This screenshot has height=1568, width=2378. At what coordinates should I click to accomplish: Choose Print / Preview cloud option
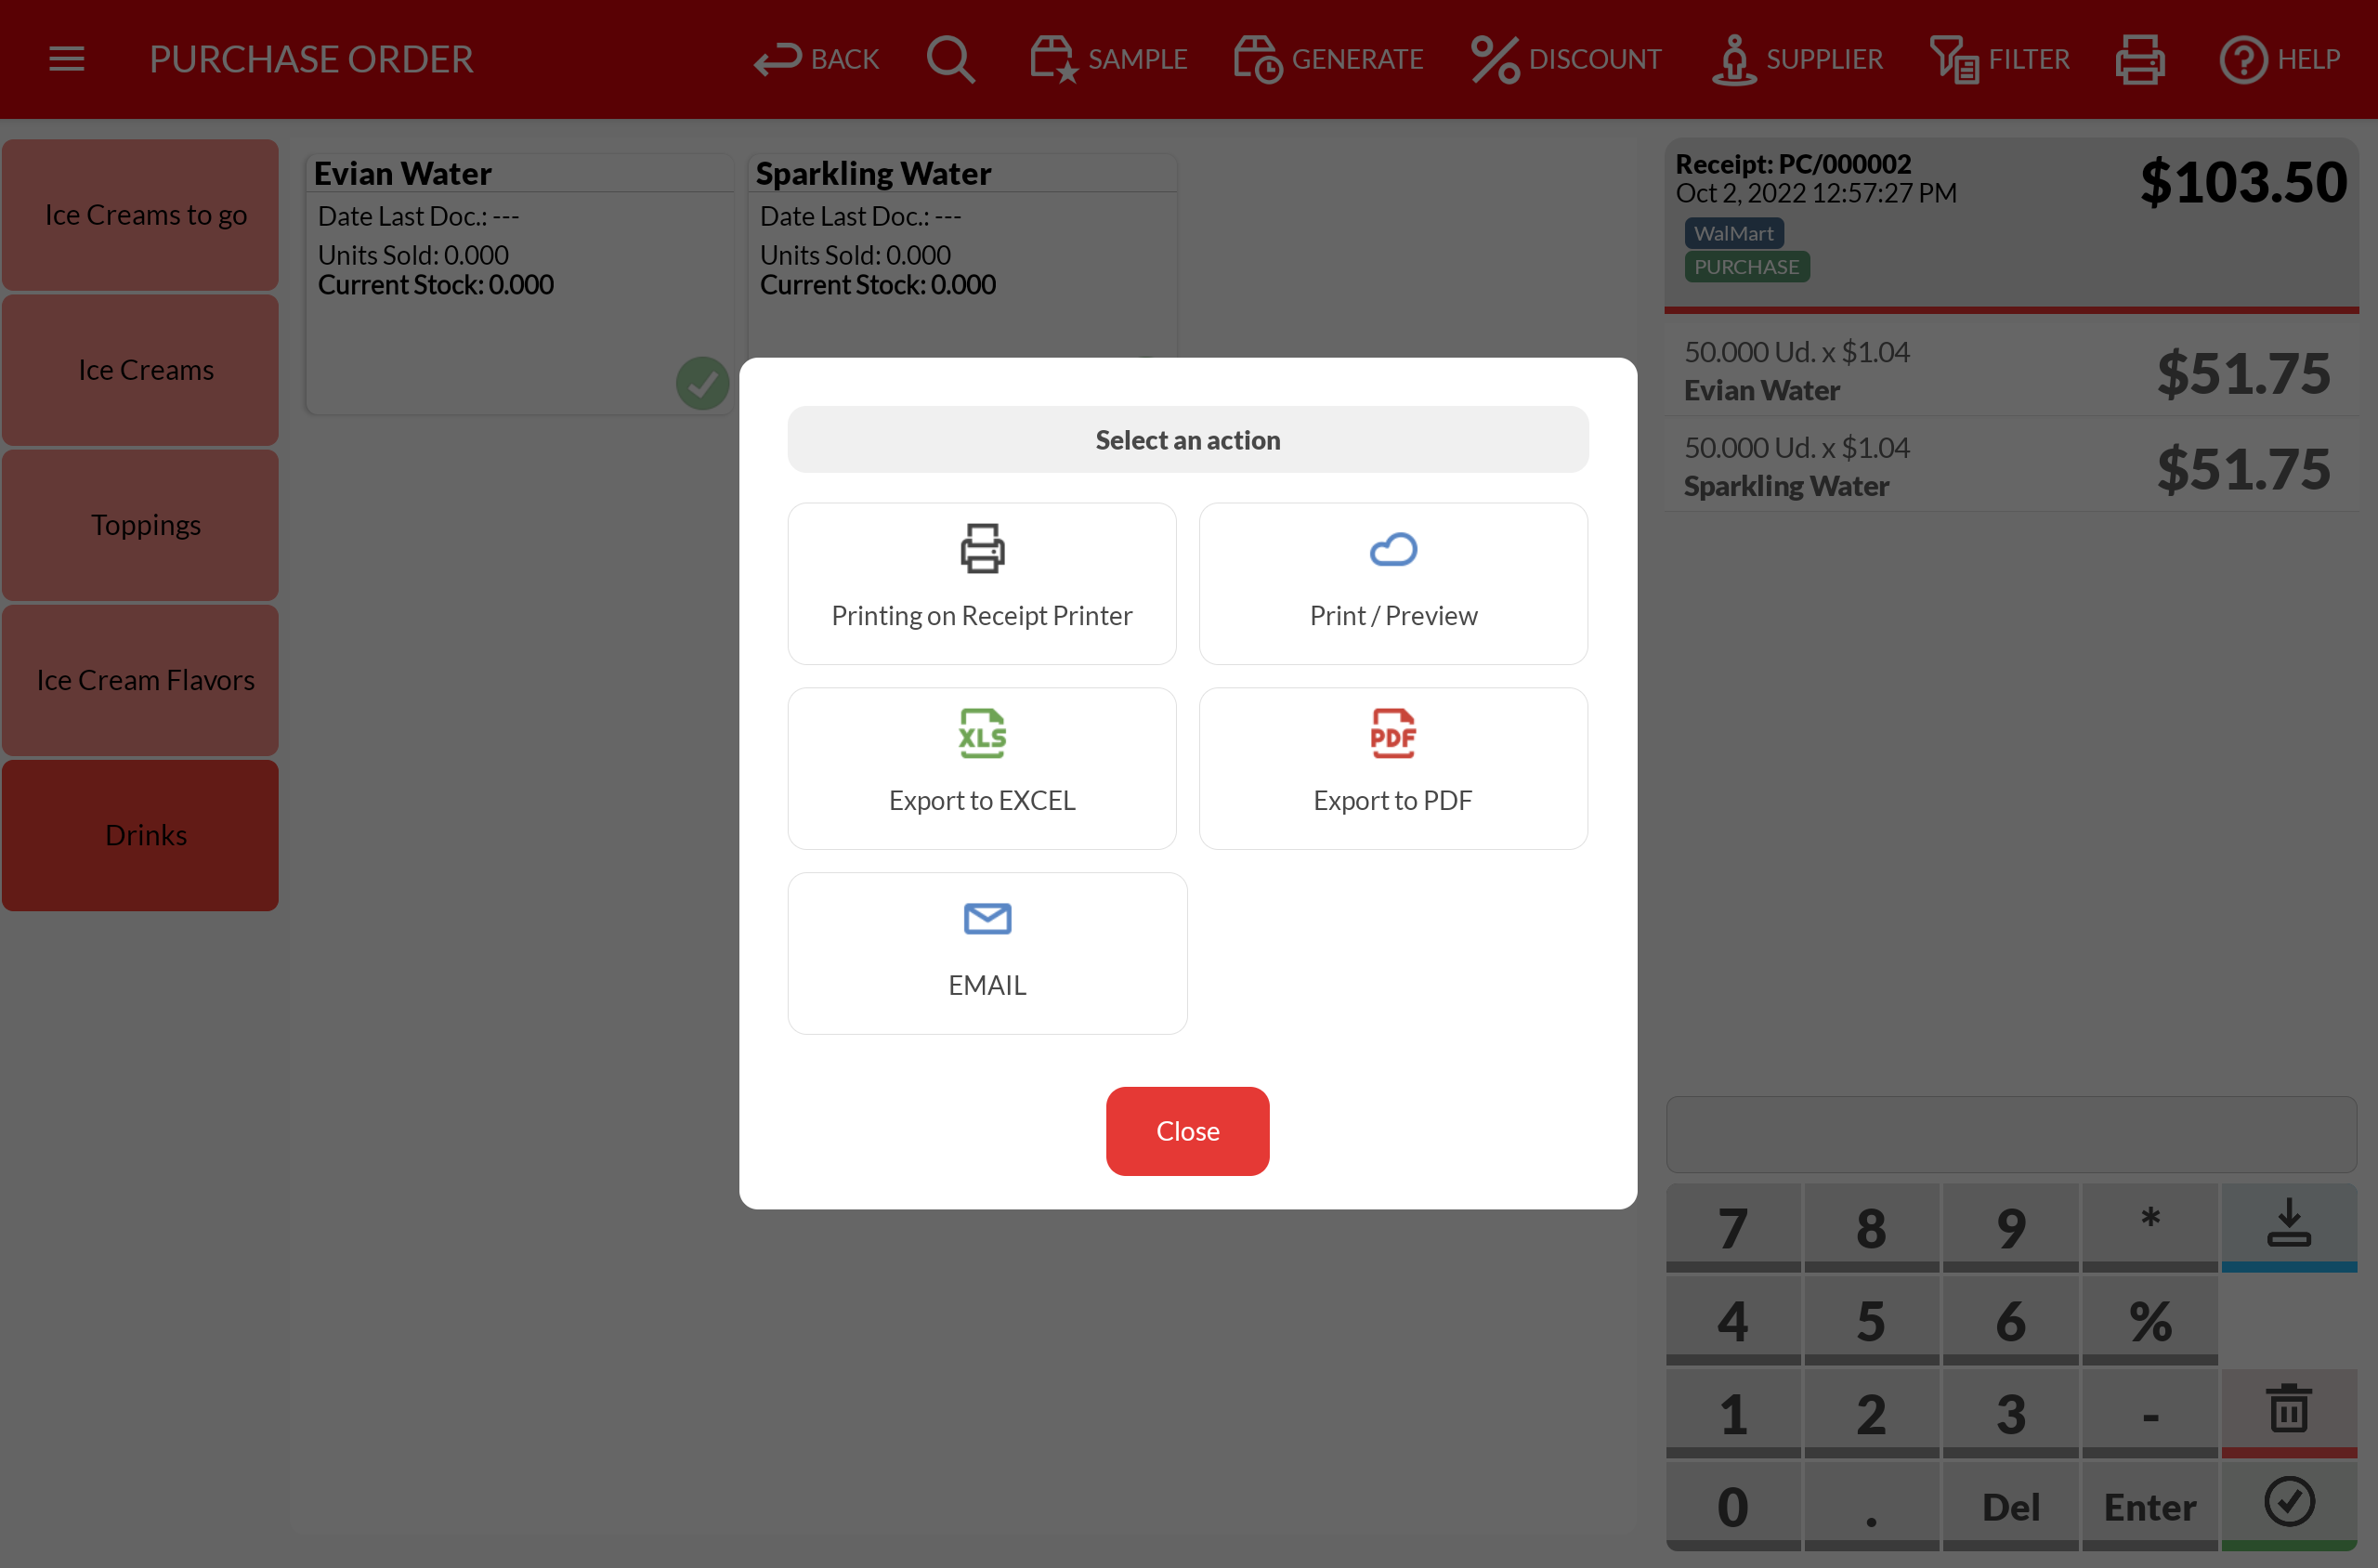point(1392,583)
